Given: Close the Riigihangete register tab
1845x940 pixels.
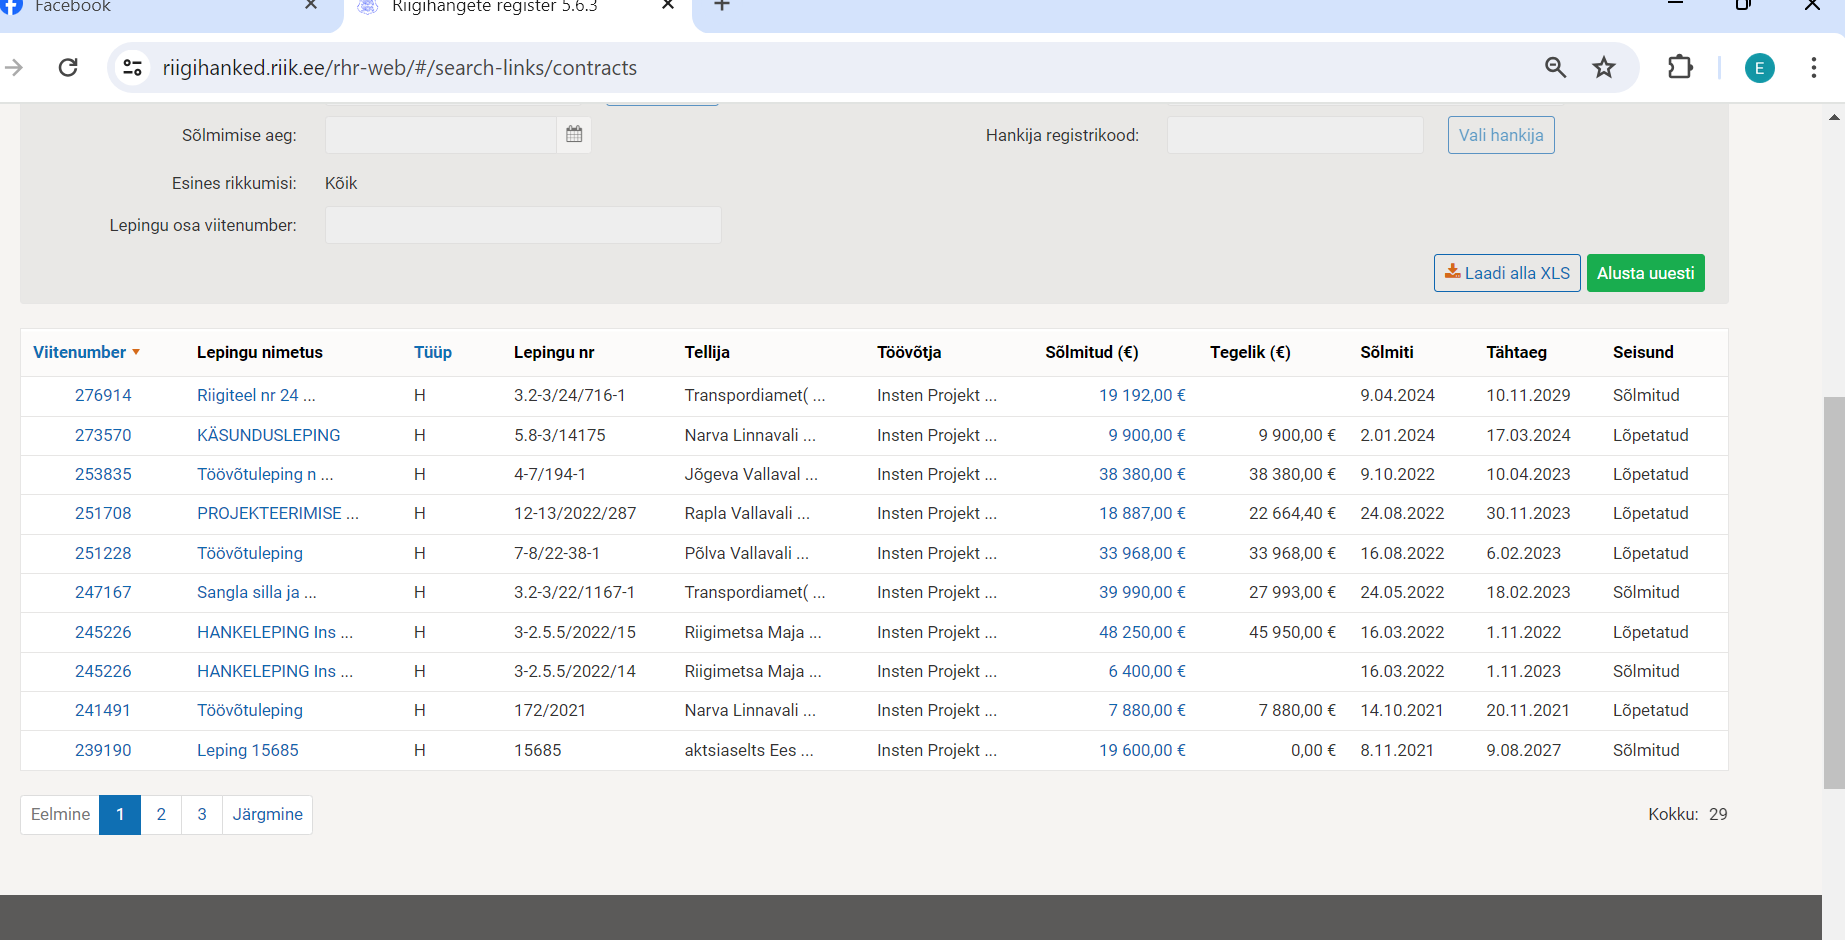Looking at the screenshot, I should tap(668, 6).
